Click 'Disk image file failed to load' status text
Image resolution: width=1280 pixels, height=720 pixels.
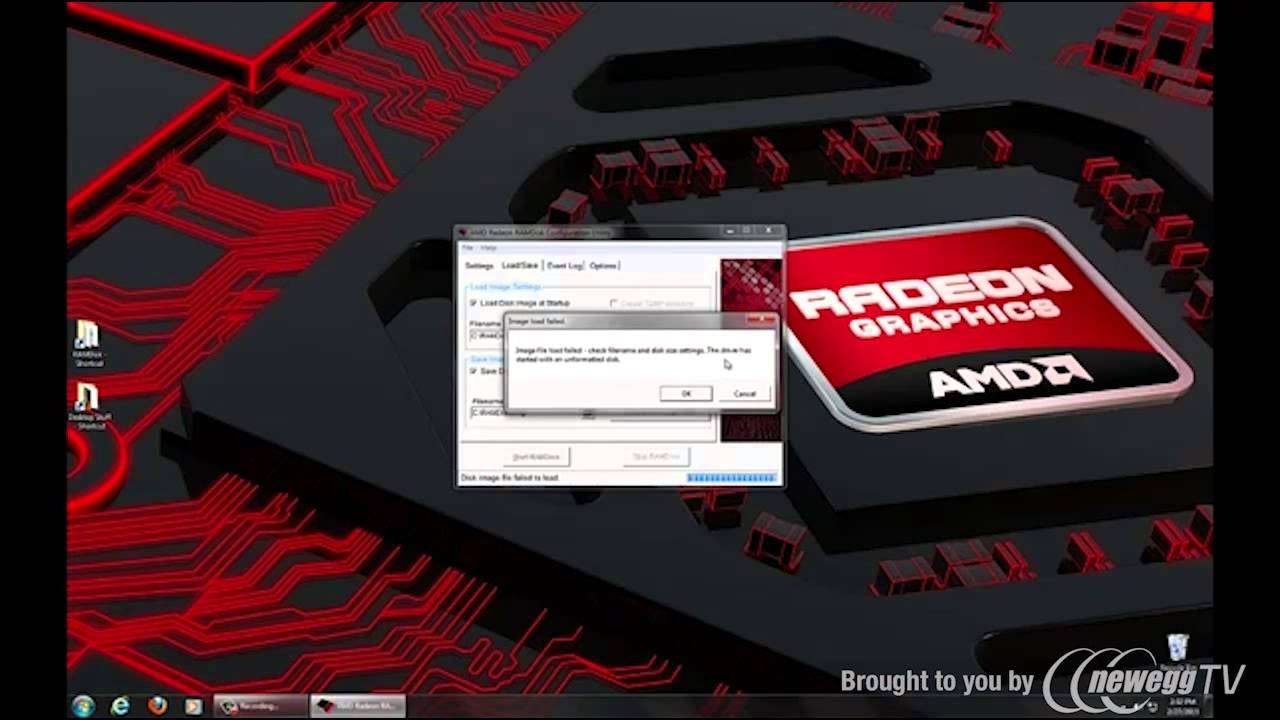(509, 478)
